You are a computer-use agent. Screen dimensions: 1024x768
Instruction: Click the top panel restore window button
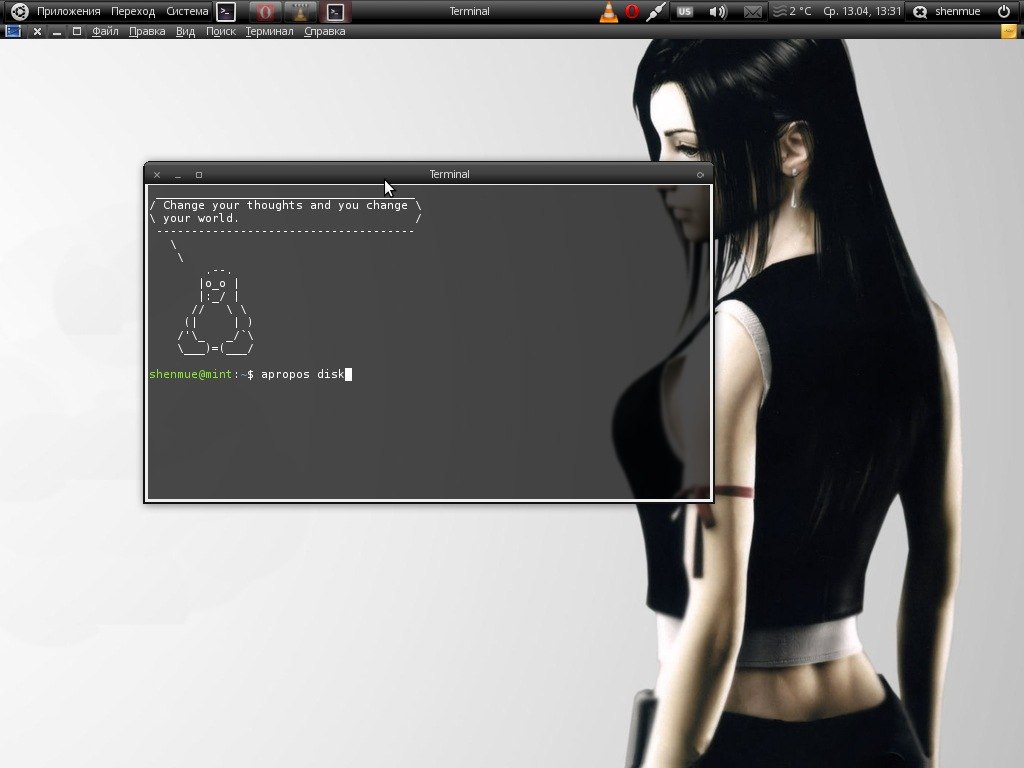pyautogui.click(x=77, y=31)
